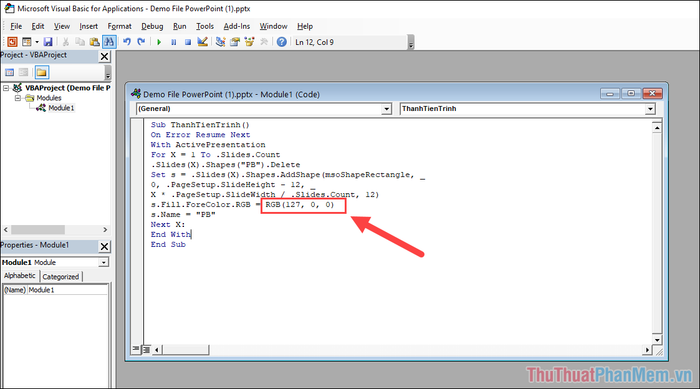Toggle Design Mode icon
The height and width of the screenshot is (389, 700).
tap(202, 42)
